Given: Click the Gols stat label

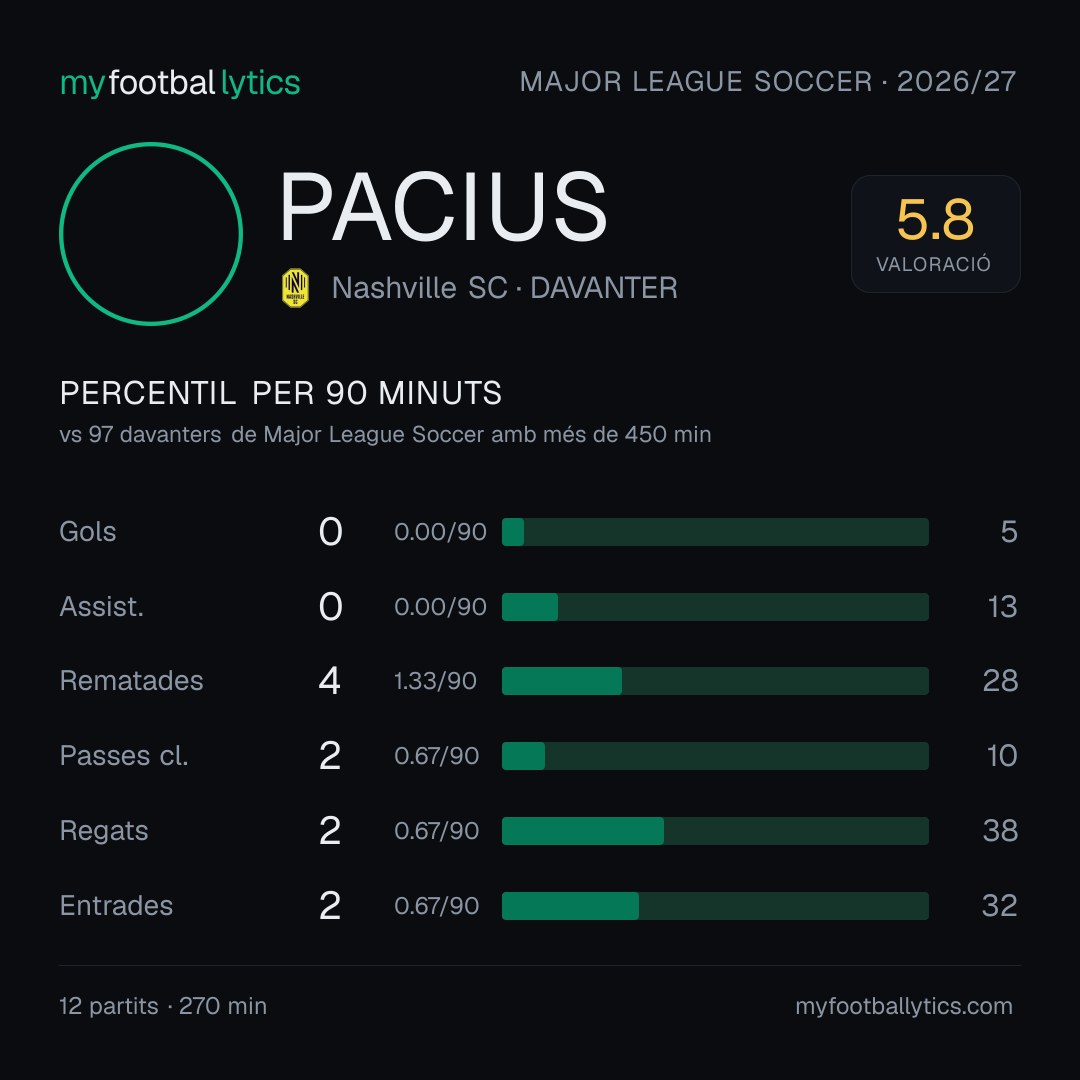Looking at the screenshot, I should [87, 532].
